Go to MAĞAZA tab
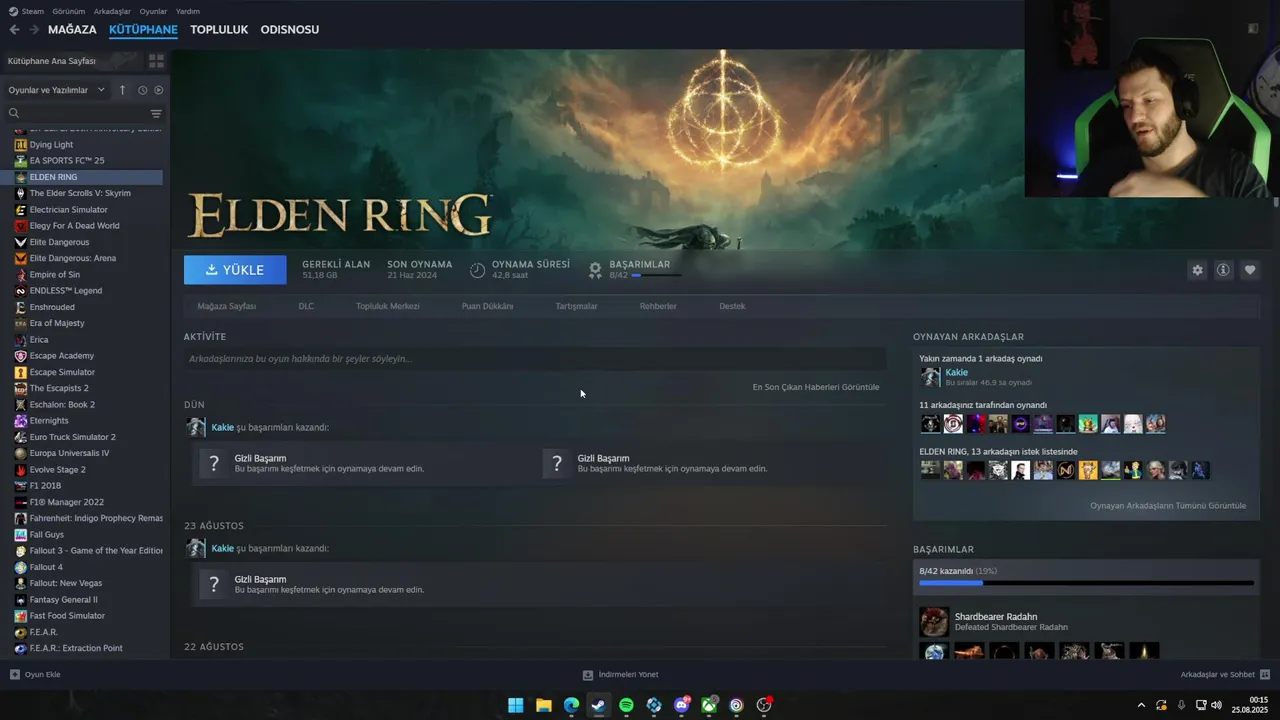Image resolution: width=1280 pixels, height=720 pixels. tap(72, 30)
